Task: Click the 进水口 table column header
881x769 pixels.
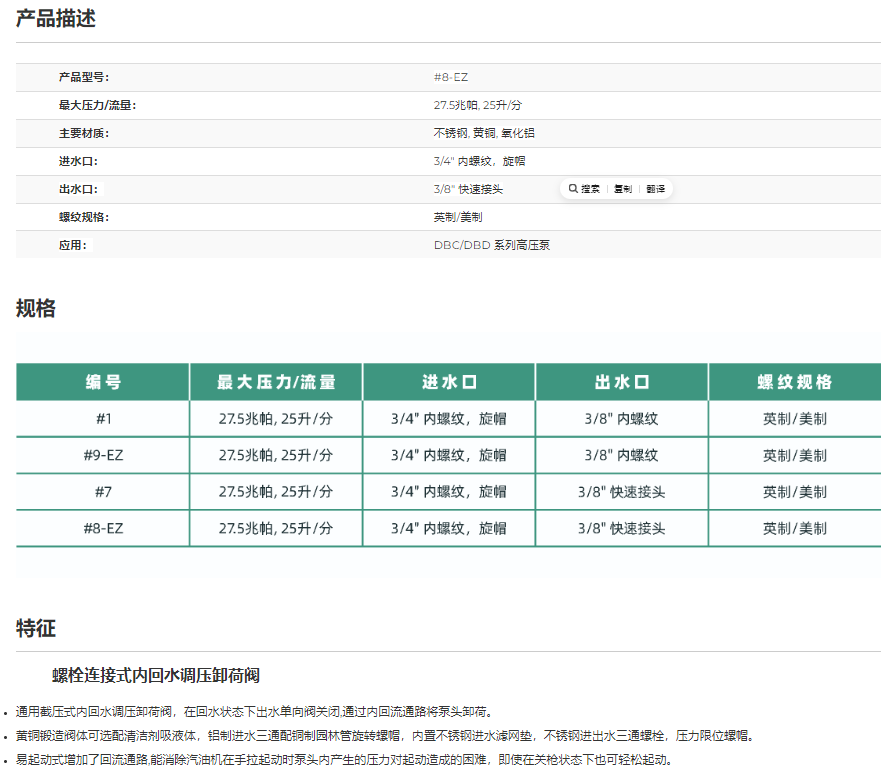Action: (x=449, y=382)
